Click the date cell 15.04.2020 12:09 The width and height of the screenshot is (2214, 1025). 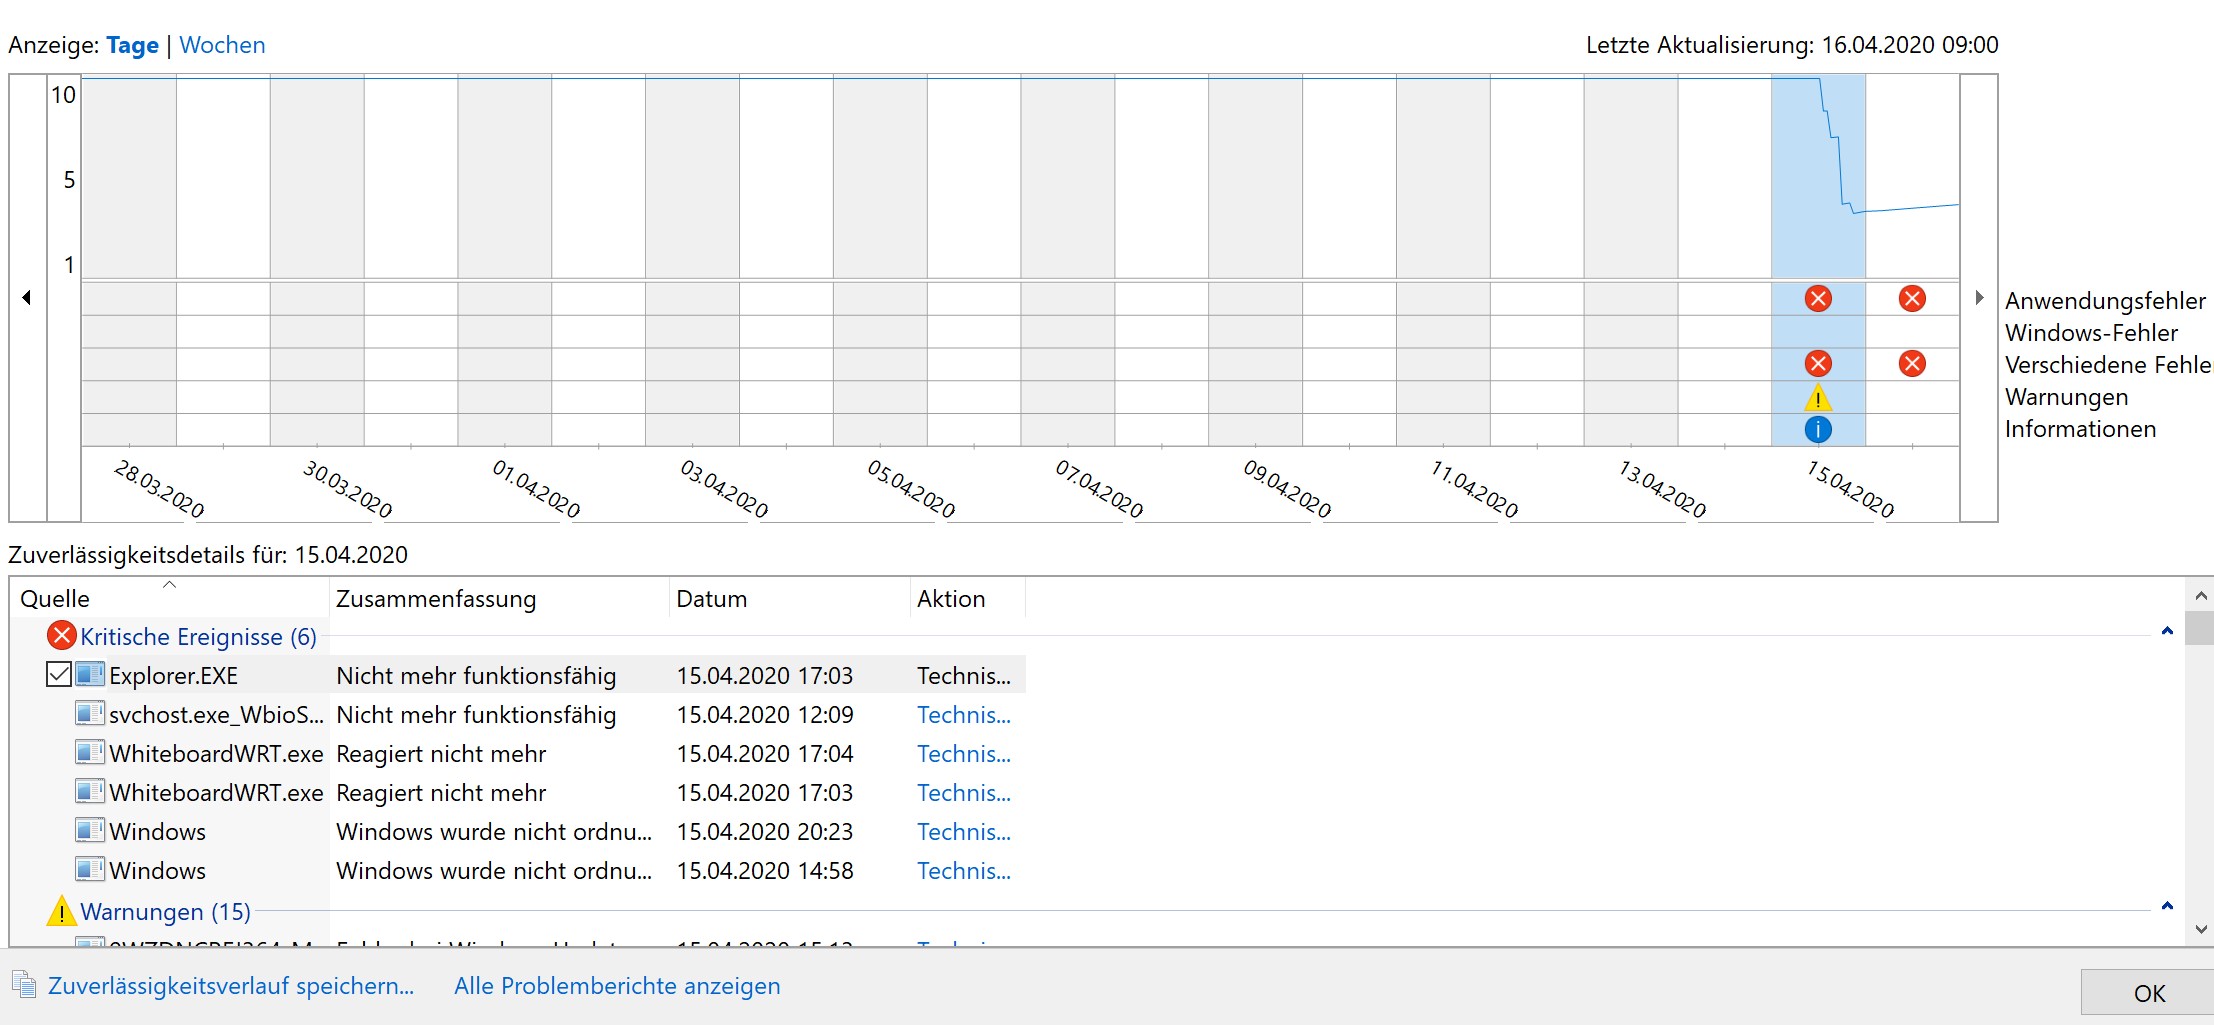click(x=765, y=715)
